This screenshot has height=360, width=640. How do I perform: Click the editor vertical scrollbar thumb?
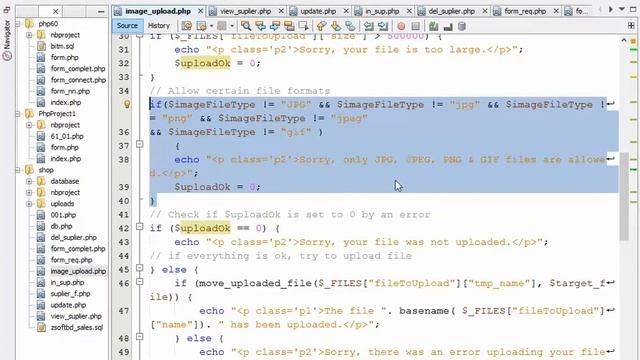(x=624, y=196)
